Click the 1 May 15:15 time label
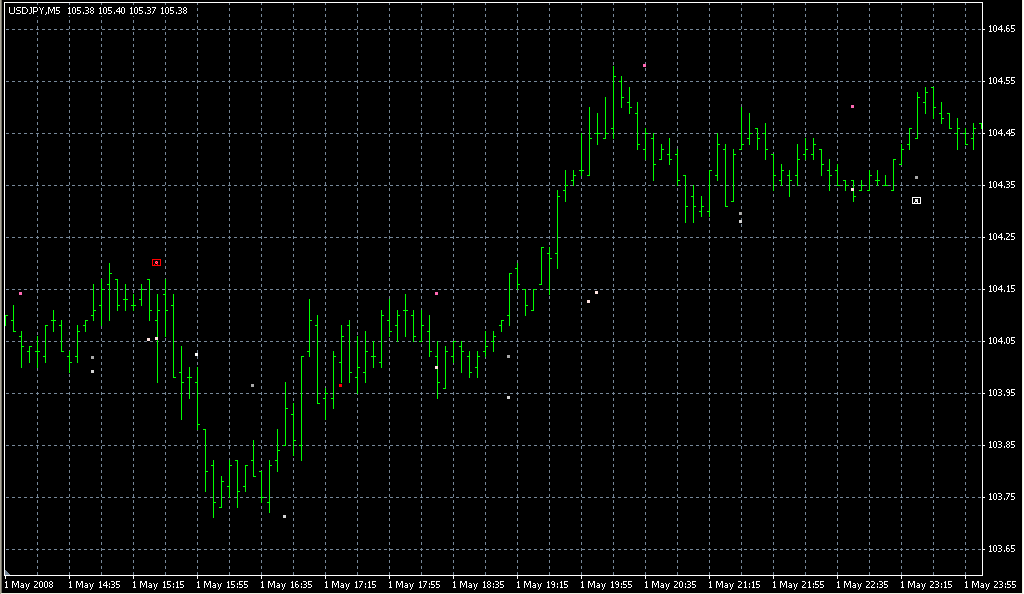The width and height of the screenshot is (1024, 594). (158, 585)
